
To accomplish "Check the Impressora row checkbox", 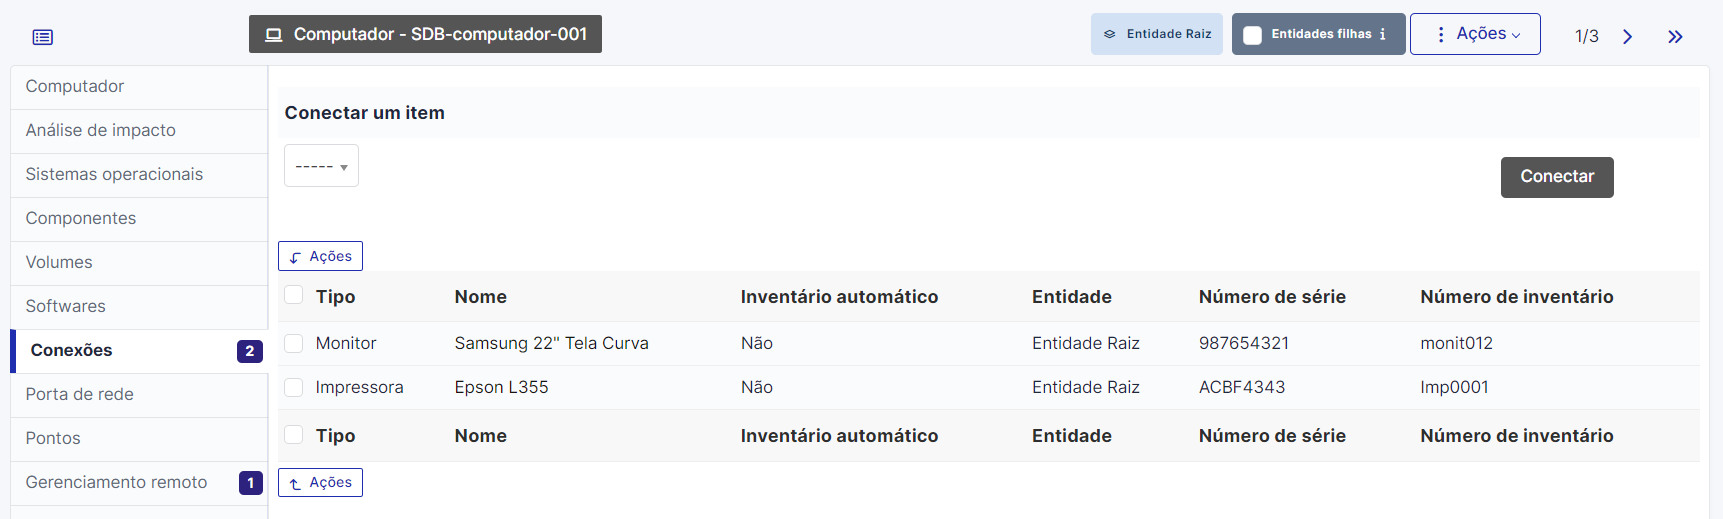I will point(294,387).
